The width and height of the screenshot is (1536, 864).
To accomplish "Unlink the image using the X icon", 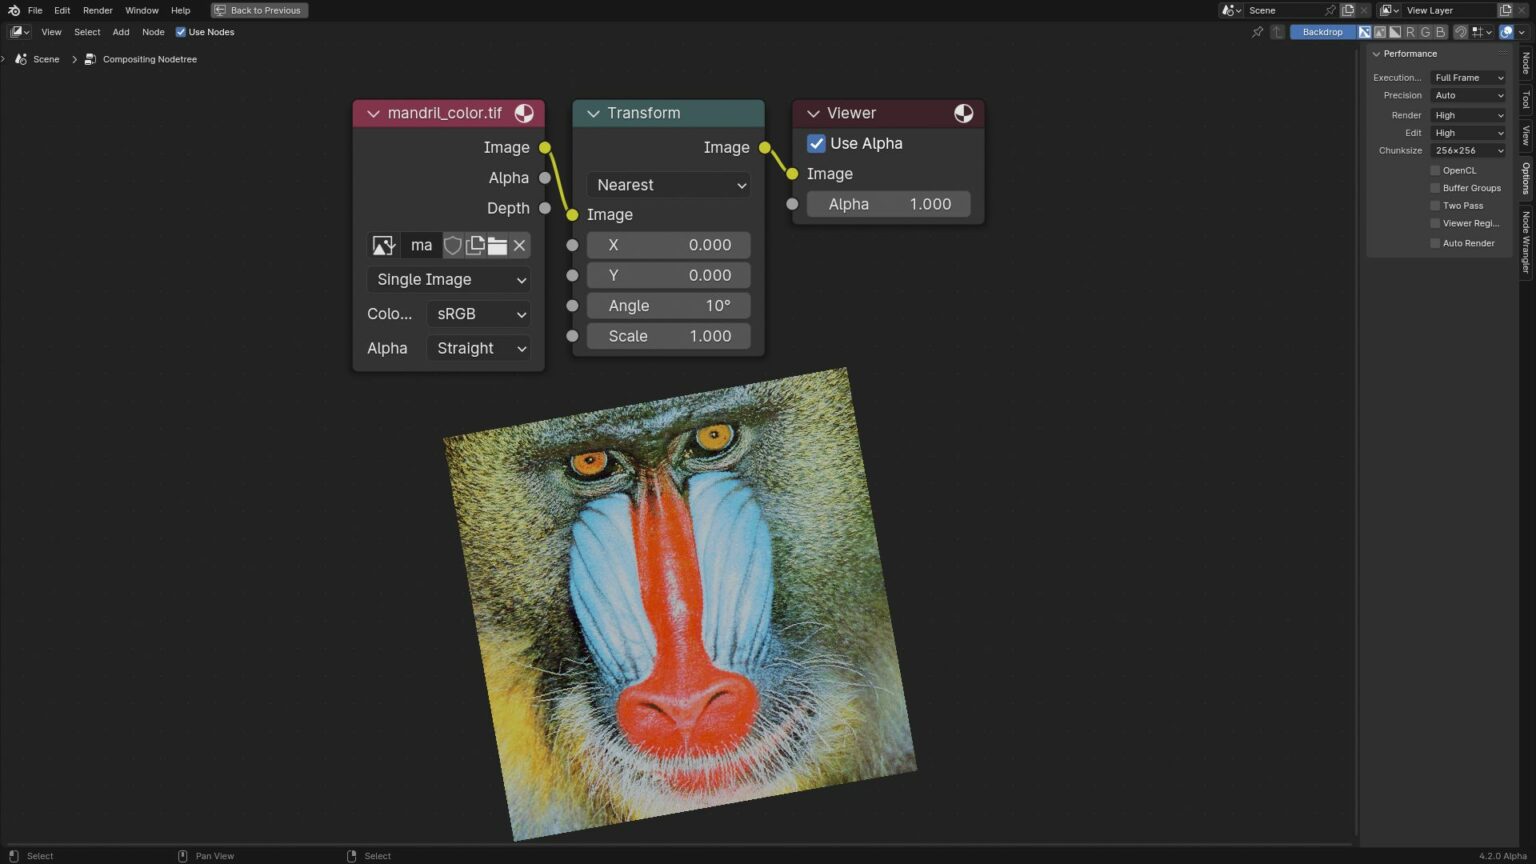I will tap(519, 245).
